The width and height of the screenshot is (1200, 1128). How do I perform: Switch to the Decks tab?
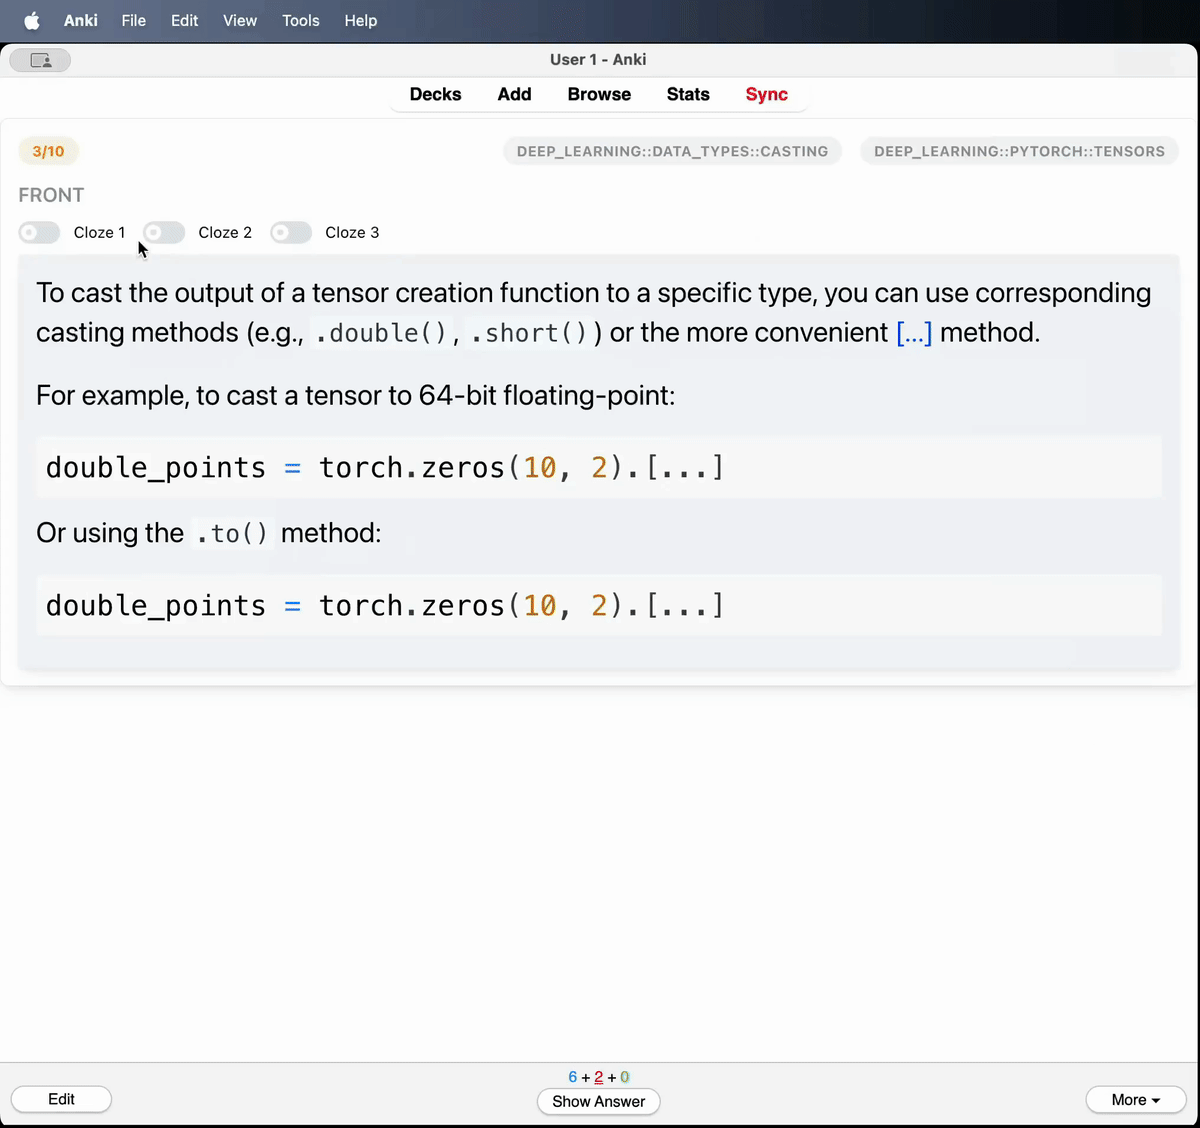(435, 94)
